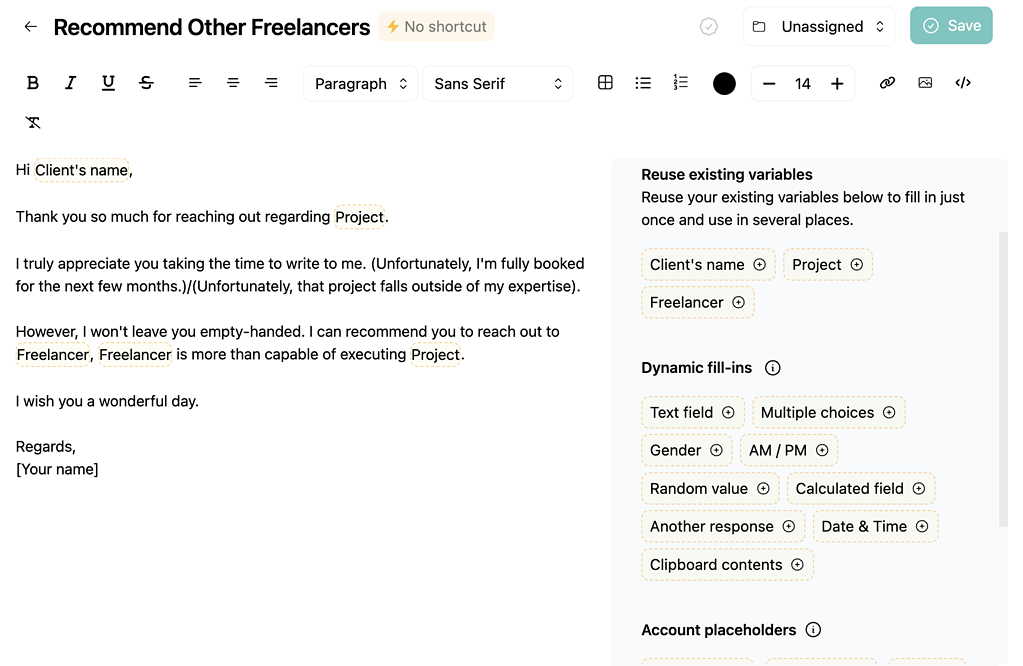Viewport: 1023px width, 666px height.
Task: Open the font color picker
Action: click(724, 83)
